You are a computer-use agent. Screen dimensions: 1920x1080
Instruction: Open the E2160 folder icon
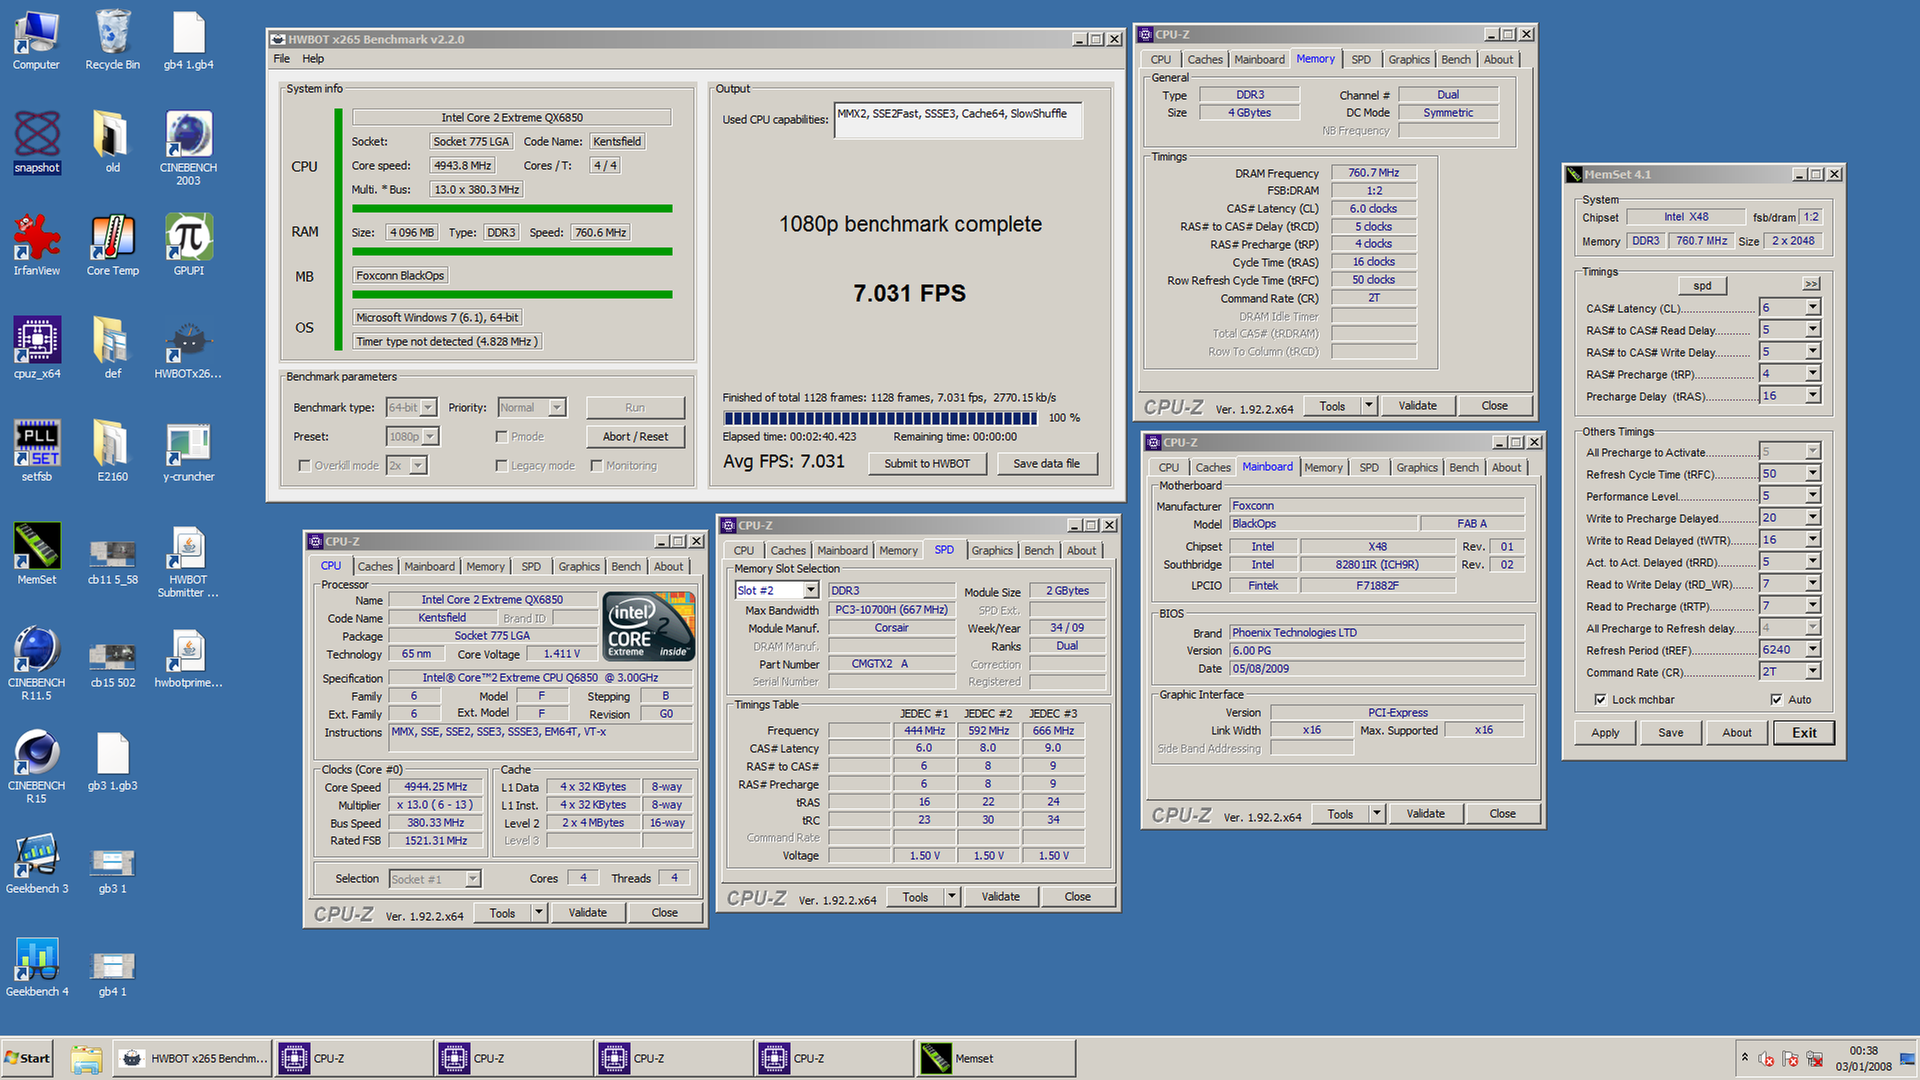pyautogui.click(x=112, y=452)
